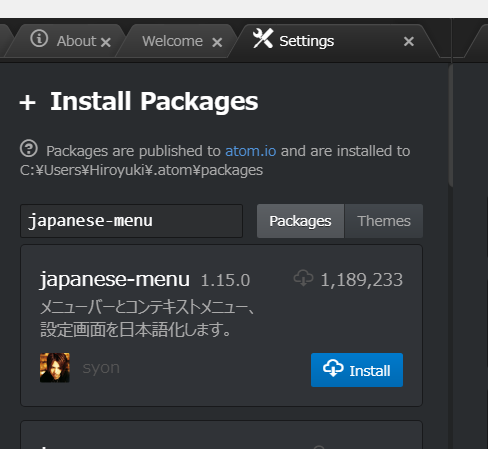Close the Settings tab
This screenshot has height=449, width=488.
[409, 41]
